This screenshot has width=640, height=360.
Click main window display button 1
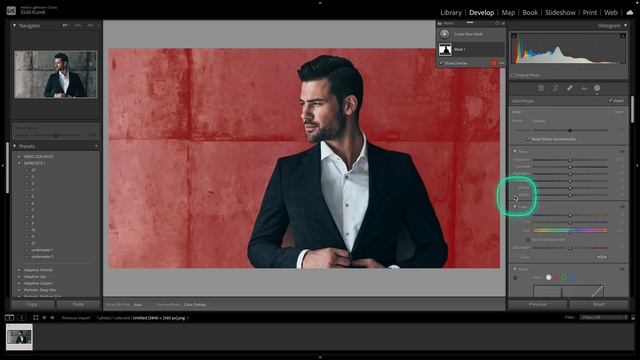click(9, 318)
